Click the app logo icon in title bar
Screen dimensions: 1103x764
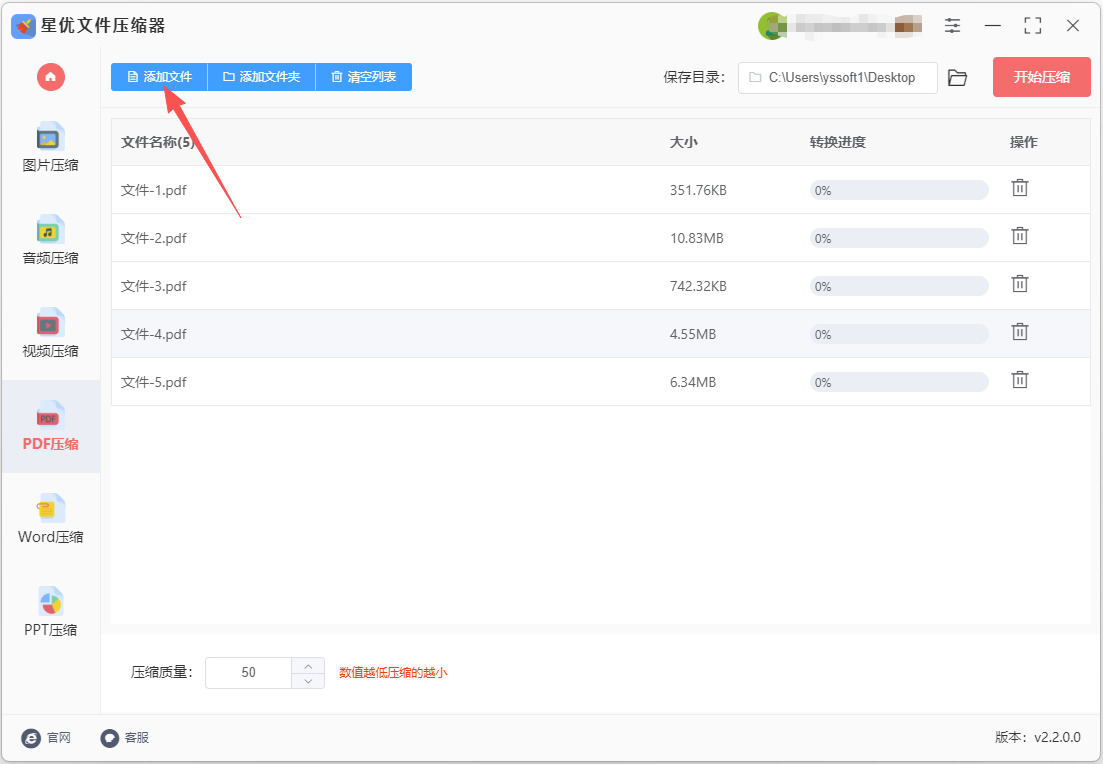pos(23,27)
